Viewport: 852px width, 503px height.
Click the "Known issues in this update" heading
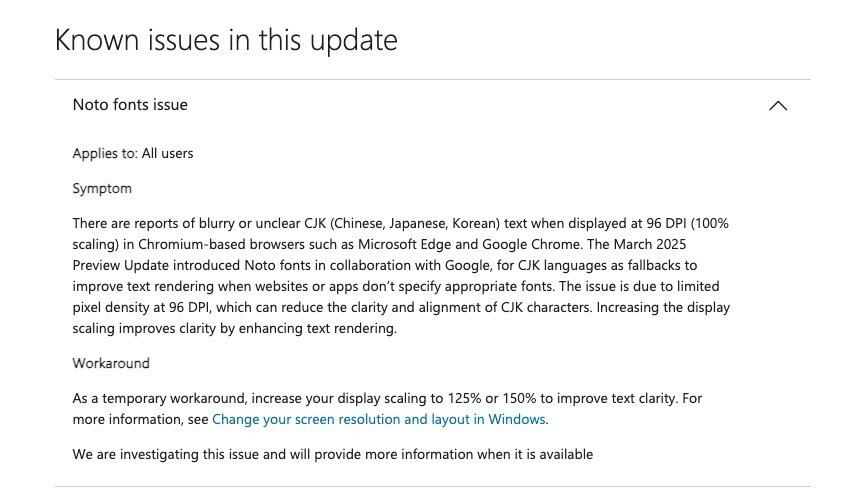226,41
